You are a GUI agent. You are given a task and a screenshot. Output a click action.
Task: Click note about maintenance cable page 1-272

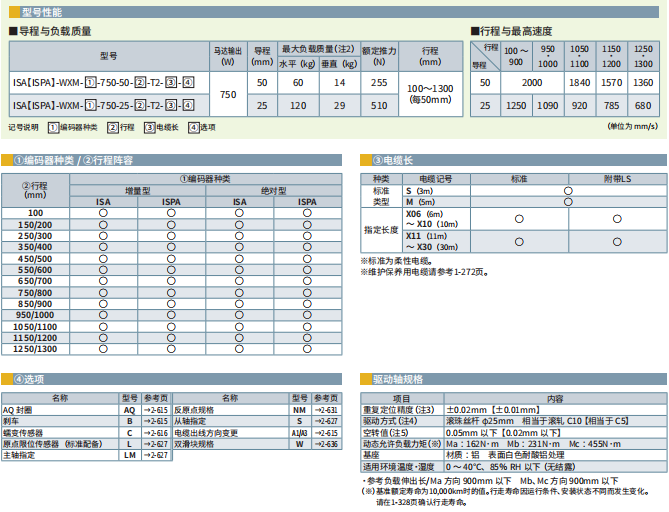click(x=425, y=272)
